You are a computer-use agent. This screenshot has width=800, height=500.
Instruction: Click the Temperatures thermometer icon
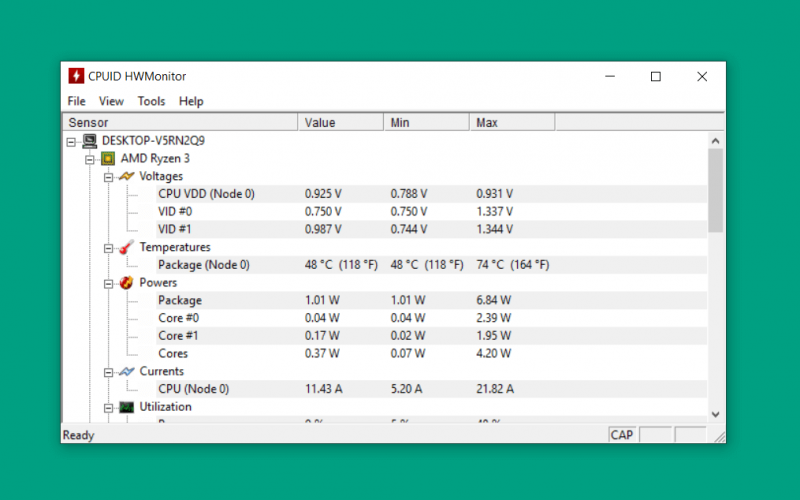pyautogui.click(x=127, y=247)
